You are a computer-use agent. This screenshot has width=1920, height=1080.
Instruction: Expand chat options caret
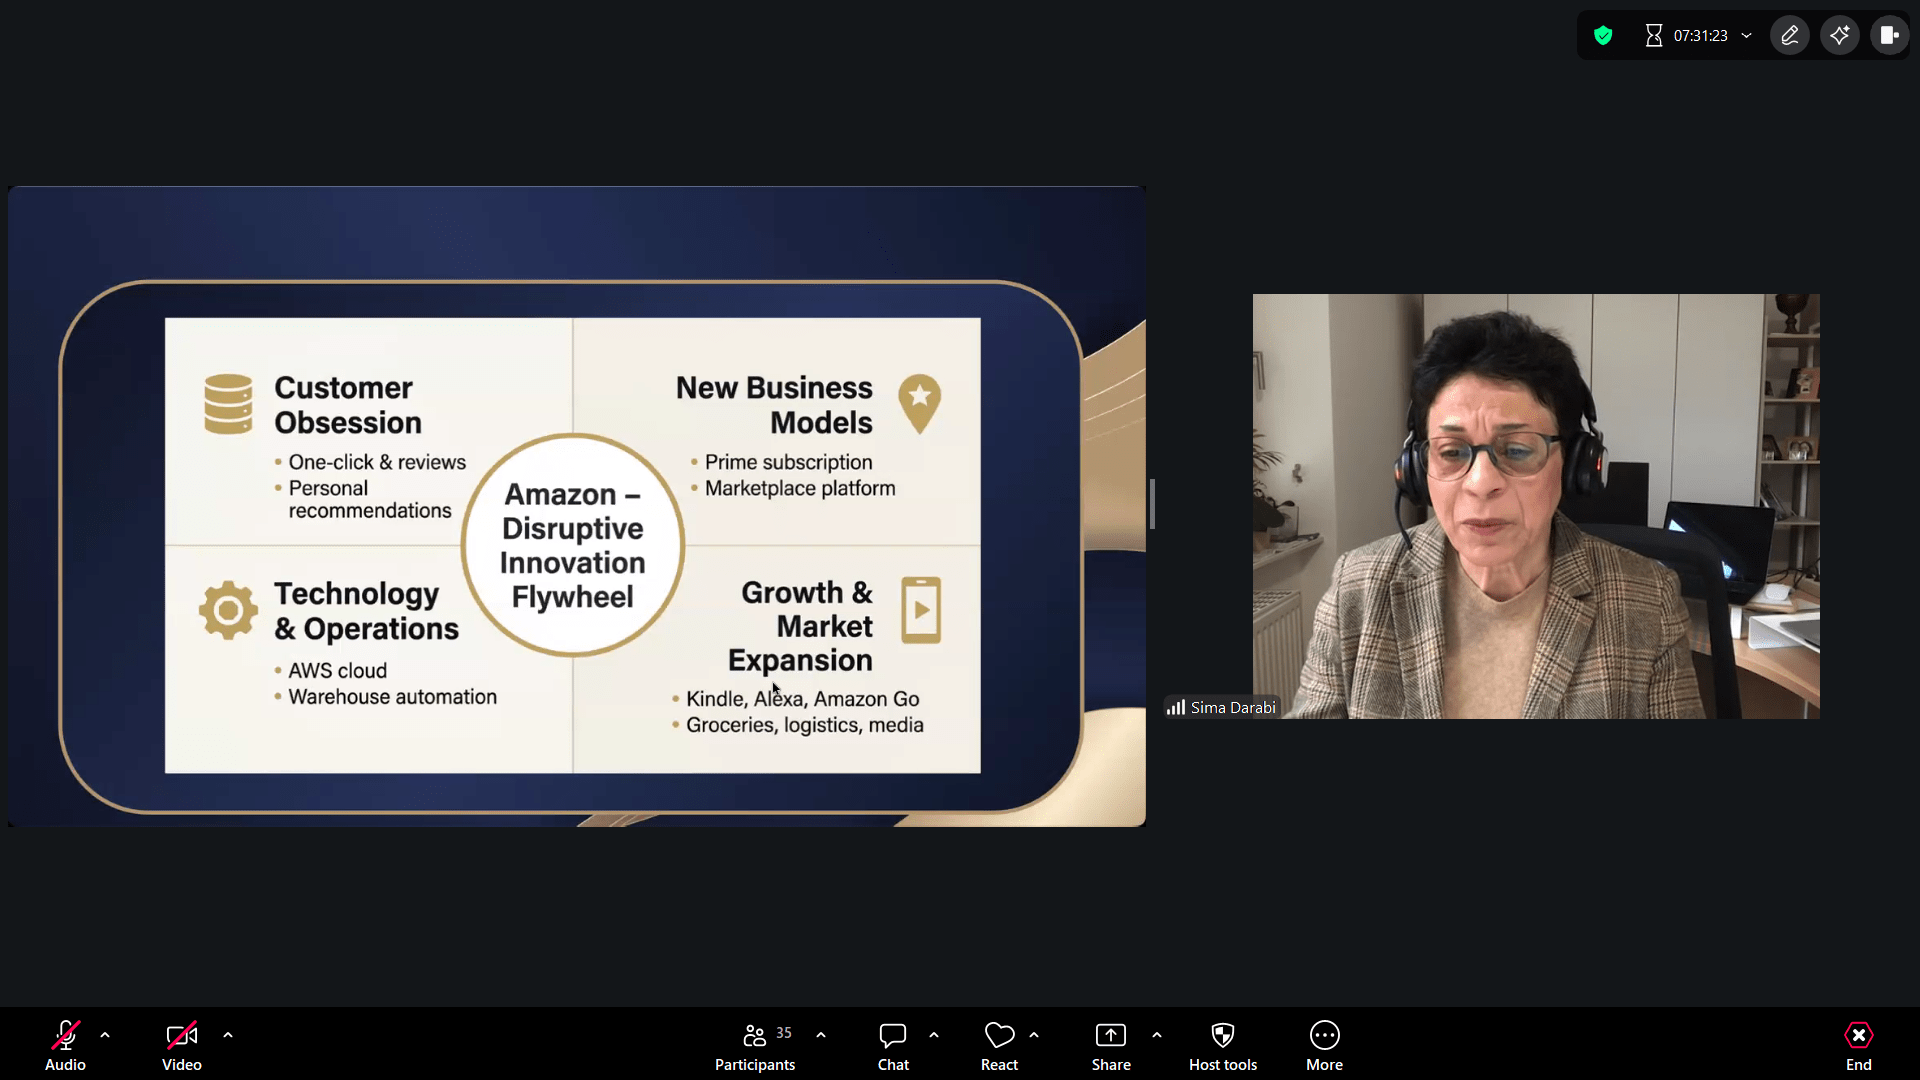(x=934, y=1035)
